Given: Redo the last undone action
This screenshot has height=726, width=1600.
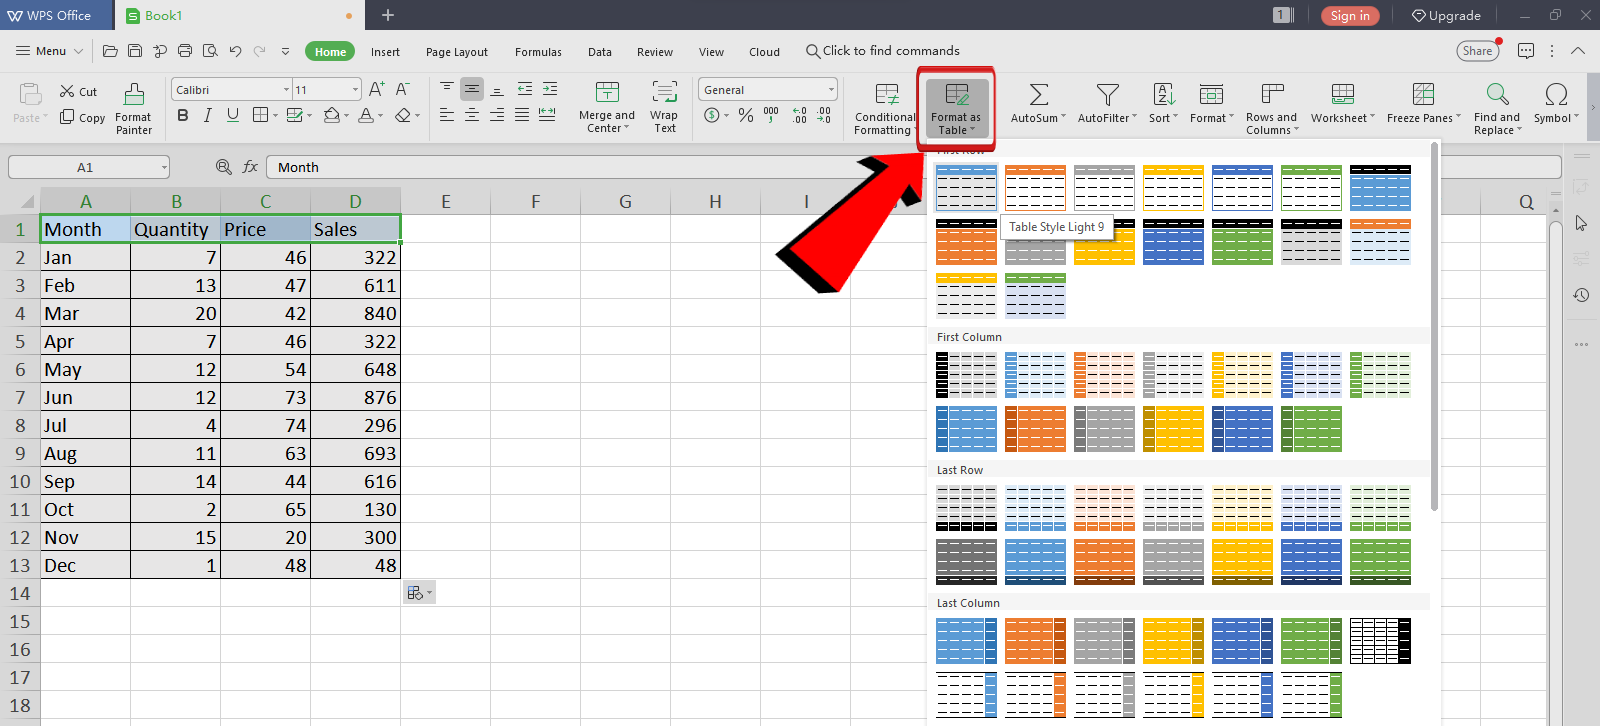Looking at the screenshot, I should [x=260, y=51].
